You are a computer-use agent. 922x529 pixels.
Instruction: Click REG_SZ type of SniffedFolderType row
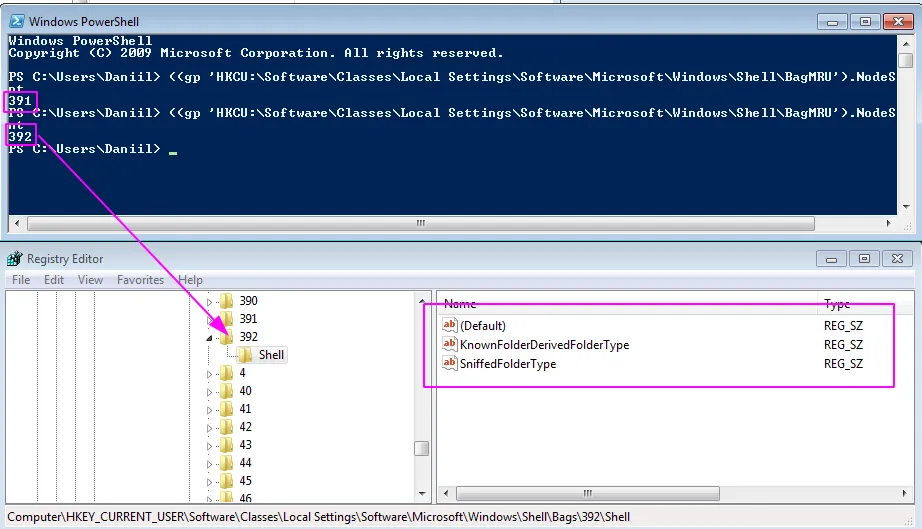pyautogui.click(x=843, y=364)
